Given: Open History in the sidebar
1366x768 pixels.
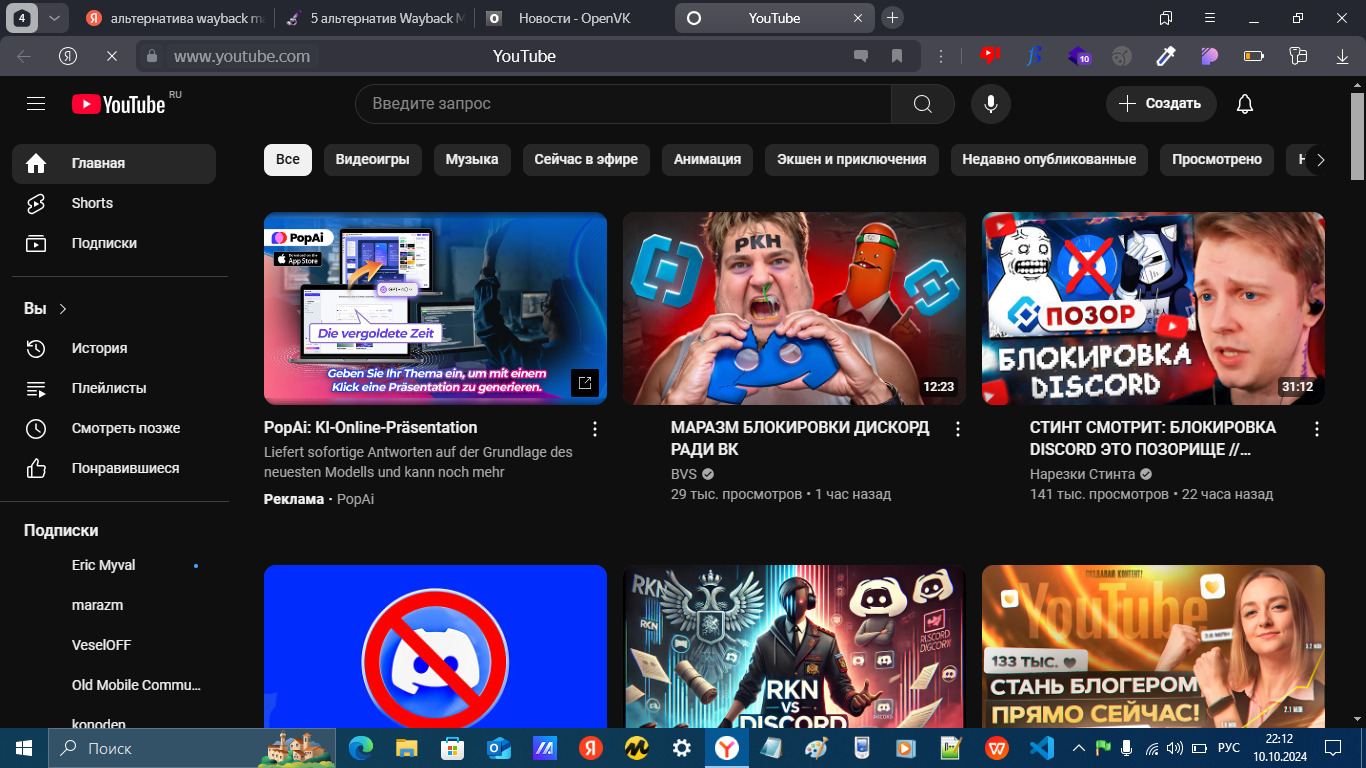Looking at the screenshot, I should pyautogui.click(x=99, y=348).
